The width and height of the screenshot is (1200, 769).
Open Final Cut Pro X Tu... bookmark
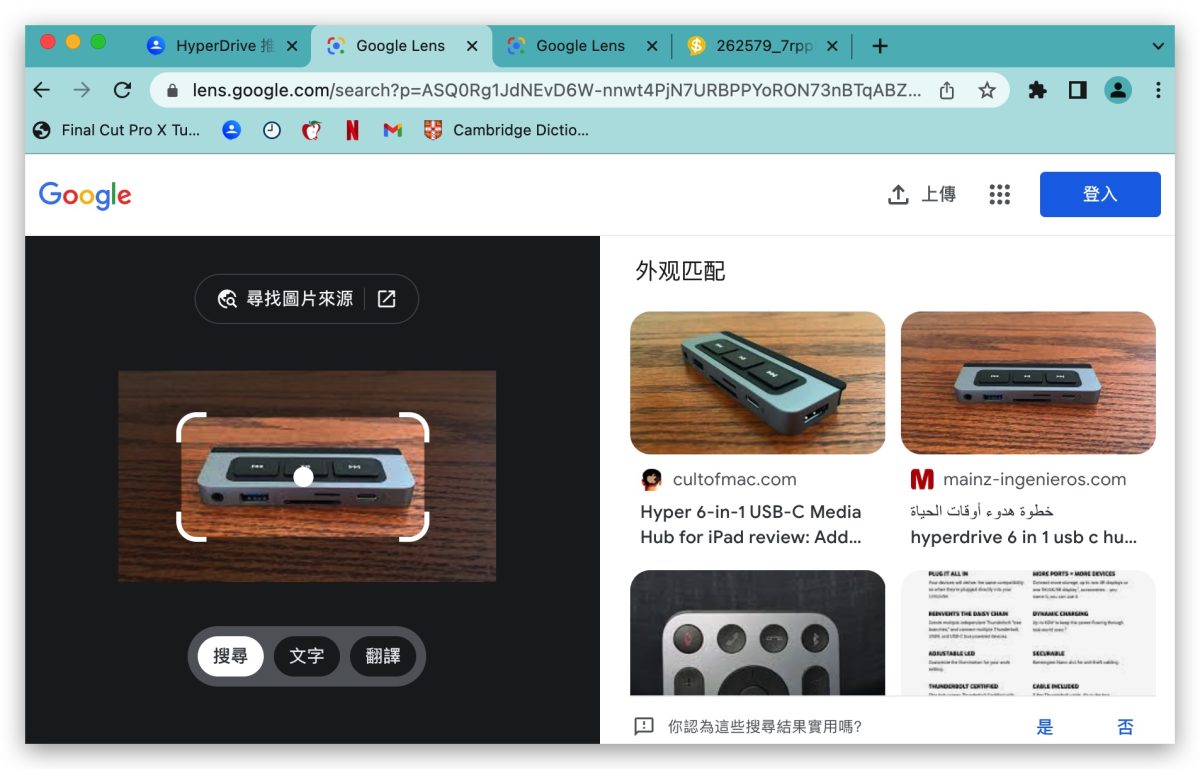(x=117, y=130)
